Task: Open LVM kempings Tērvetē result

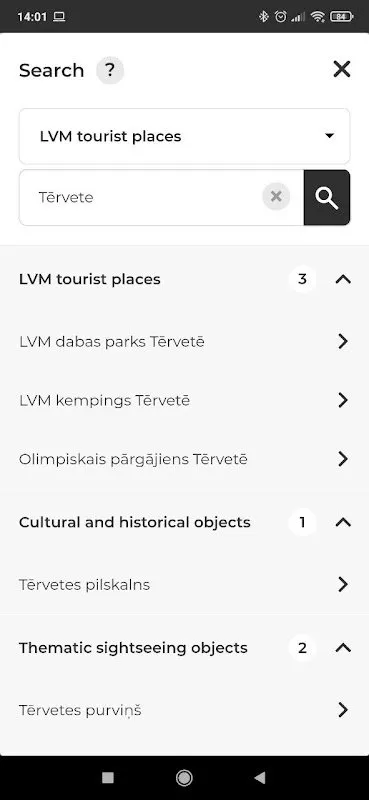Action: pyautogui.click(x=184, y=401)
